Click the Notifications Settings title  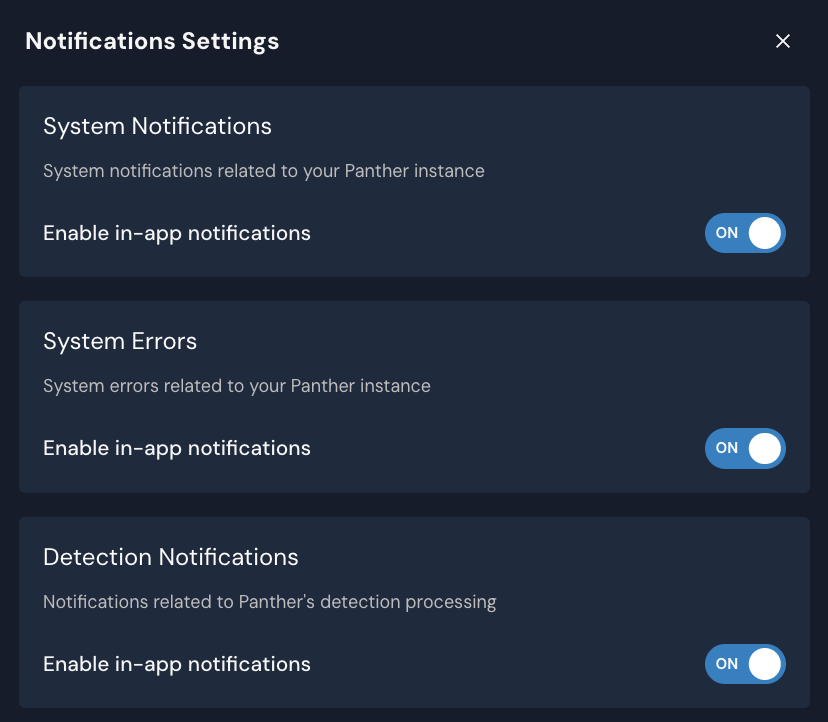click(152, 41)
